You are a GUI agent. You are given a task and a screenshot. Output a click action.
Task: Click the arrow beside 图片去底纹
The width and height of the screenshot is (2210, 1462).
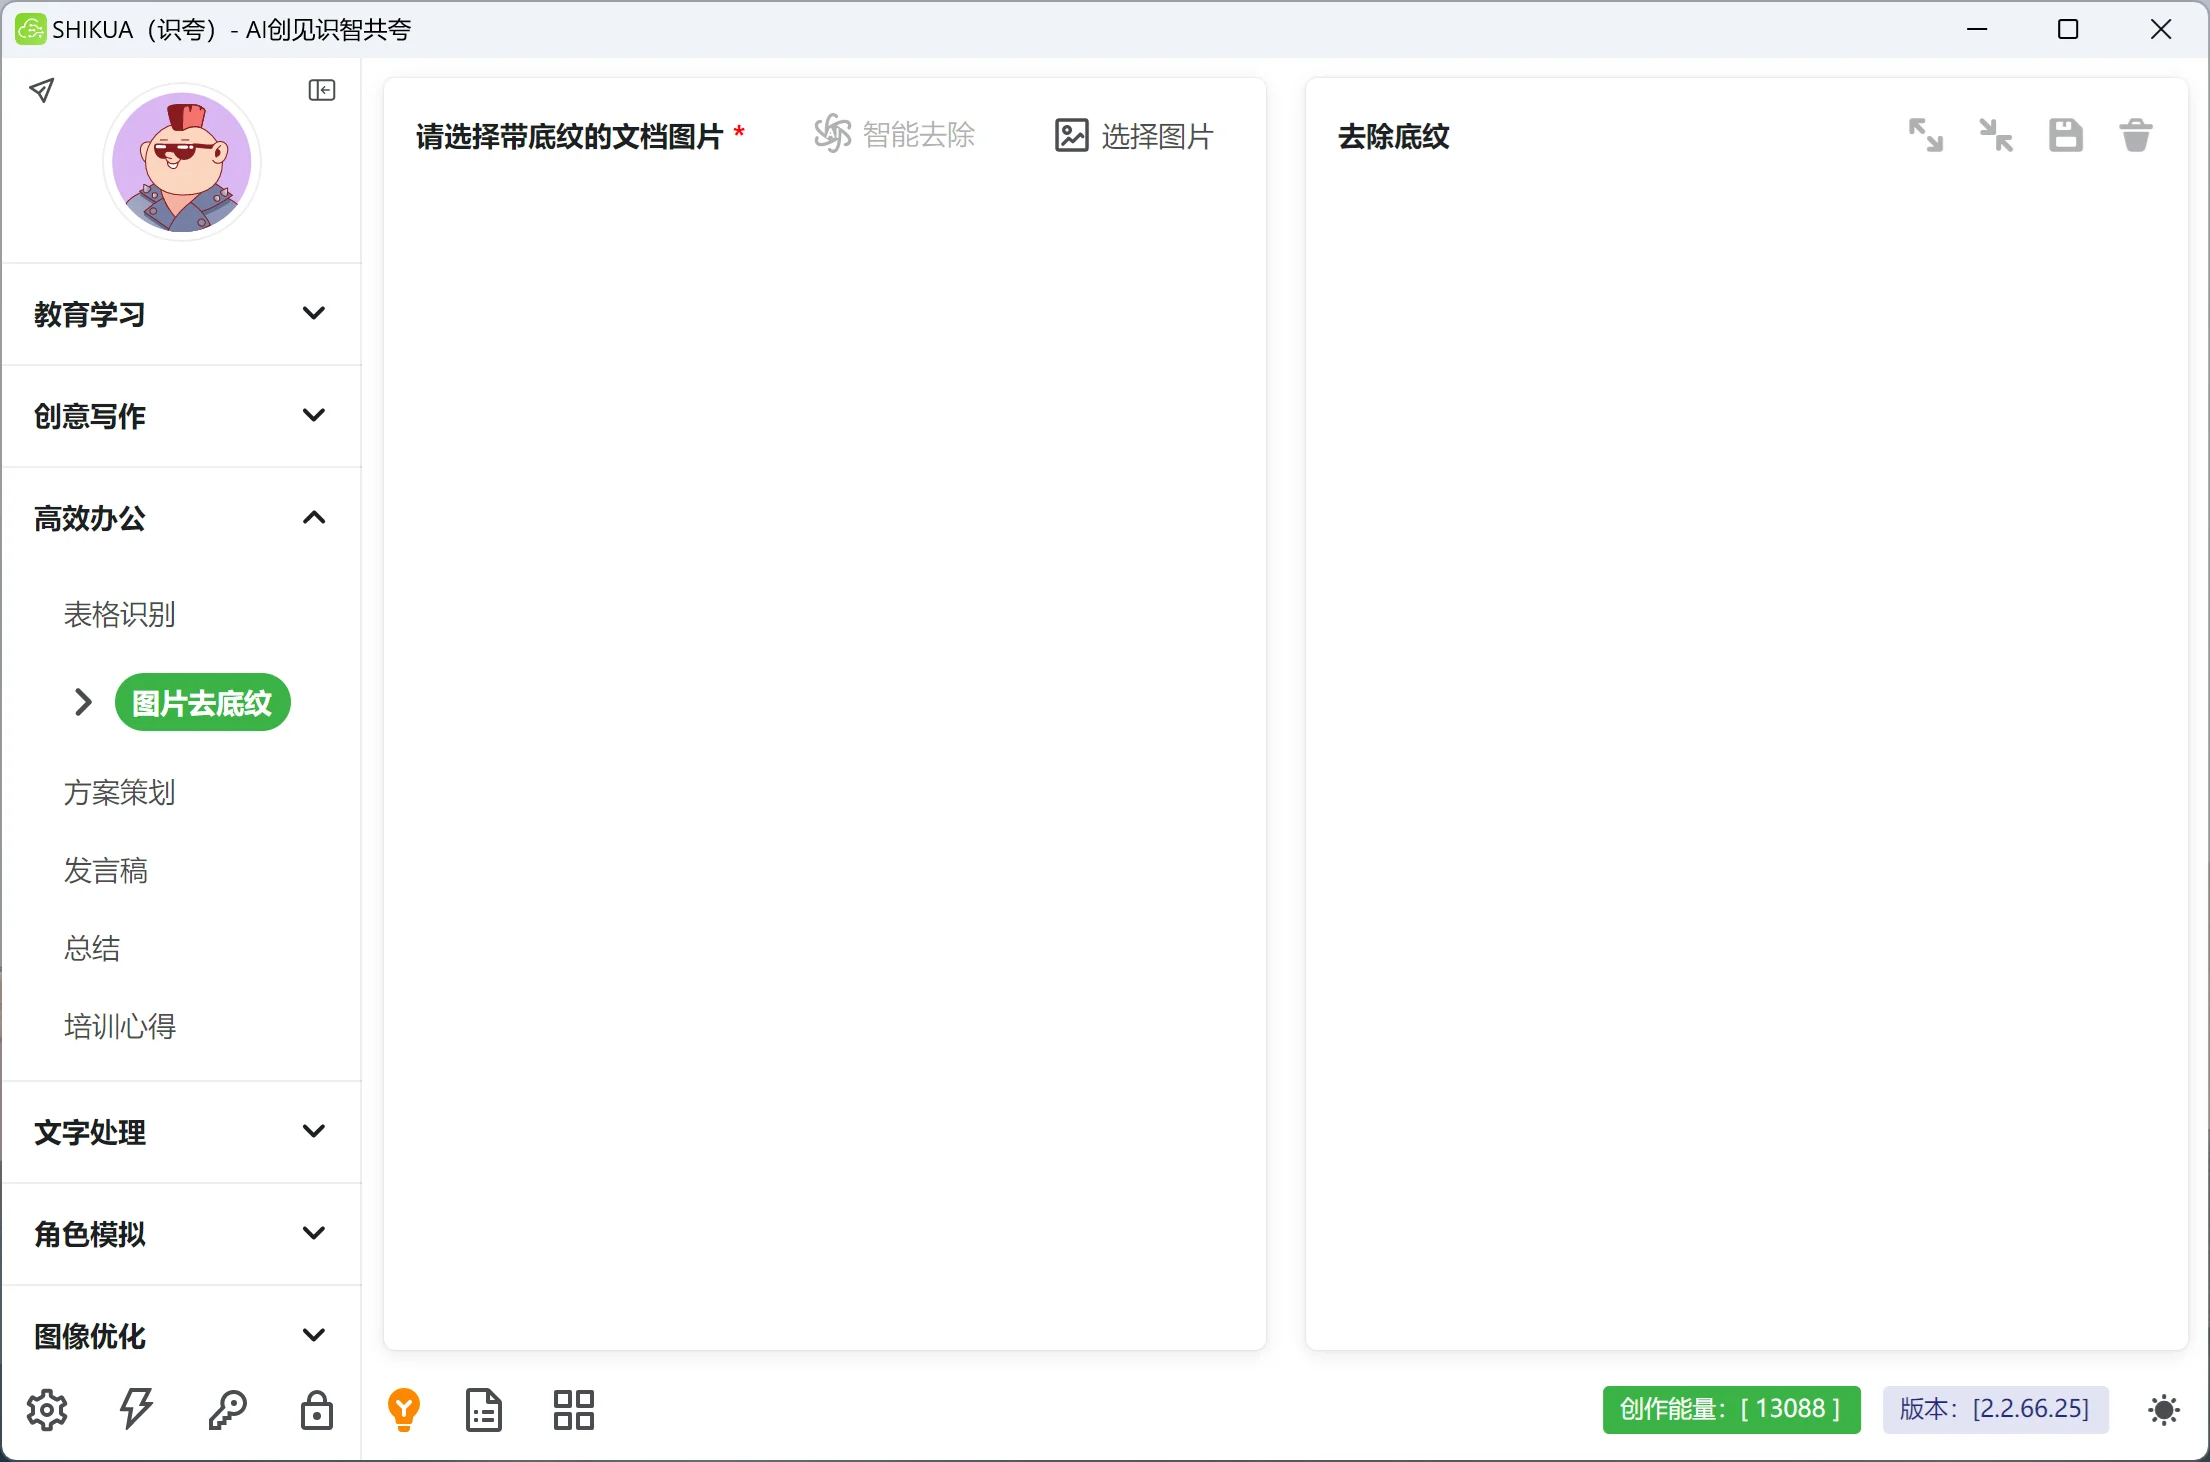pyautogui.click(x=83, y=703)
